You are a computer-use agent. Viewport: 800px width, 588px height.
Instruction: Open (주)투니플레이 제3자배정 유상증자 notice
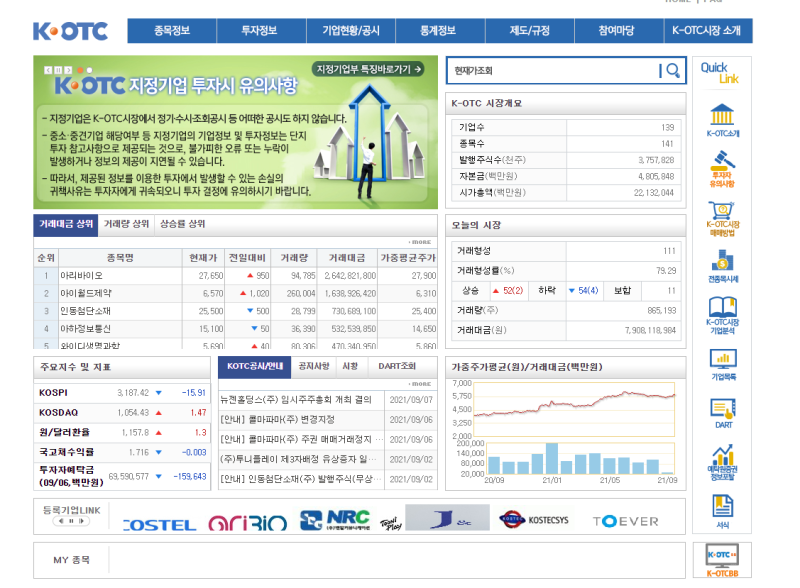(298, 459)
